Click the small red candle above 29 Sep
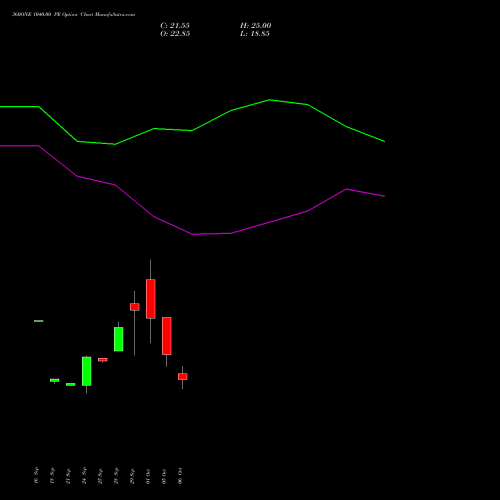Screen dimensions: 500x500 tap(135, 307)
